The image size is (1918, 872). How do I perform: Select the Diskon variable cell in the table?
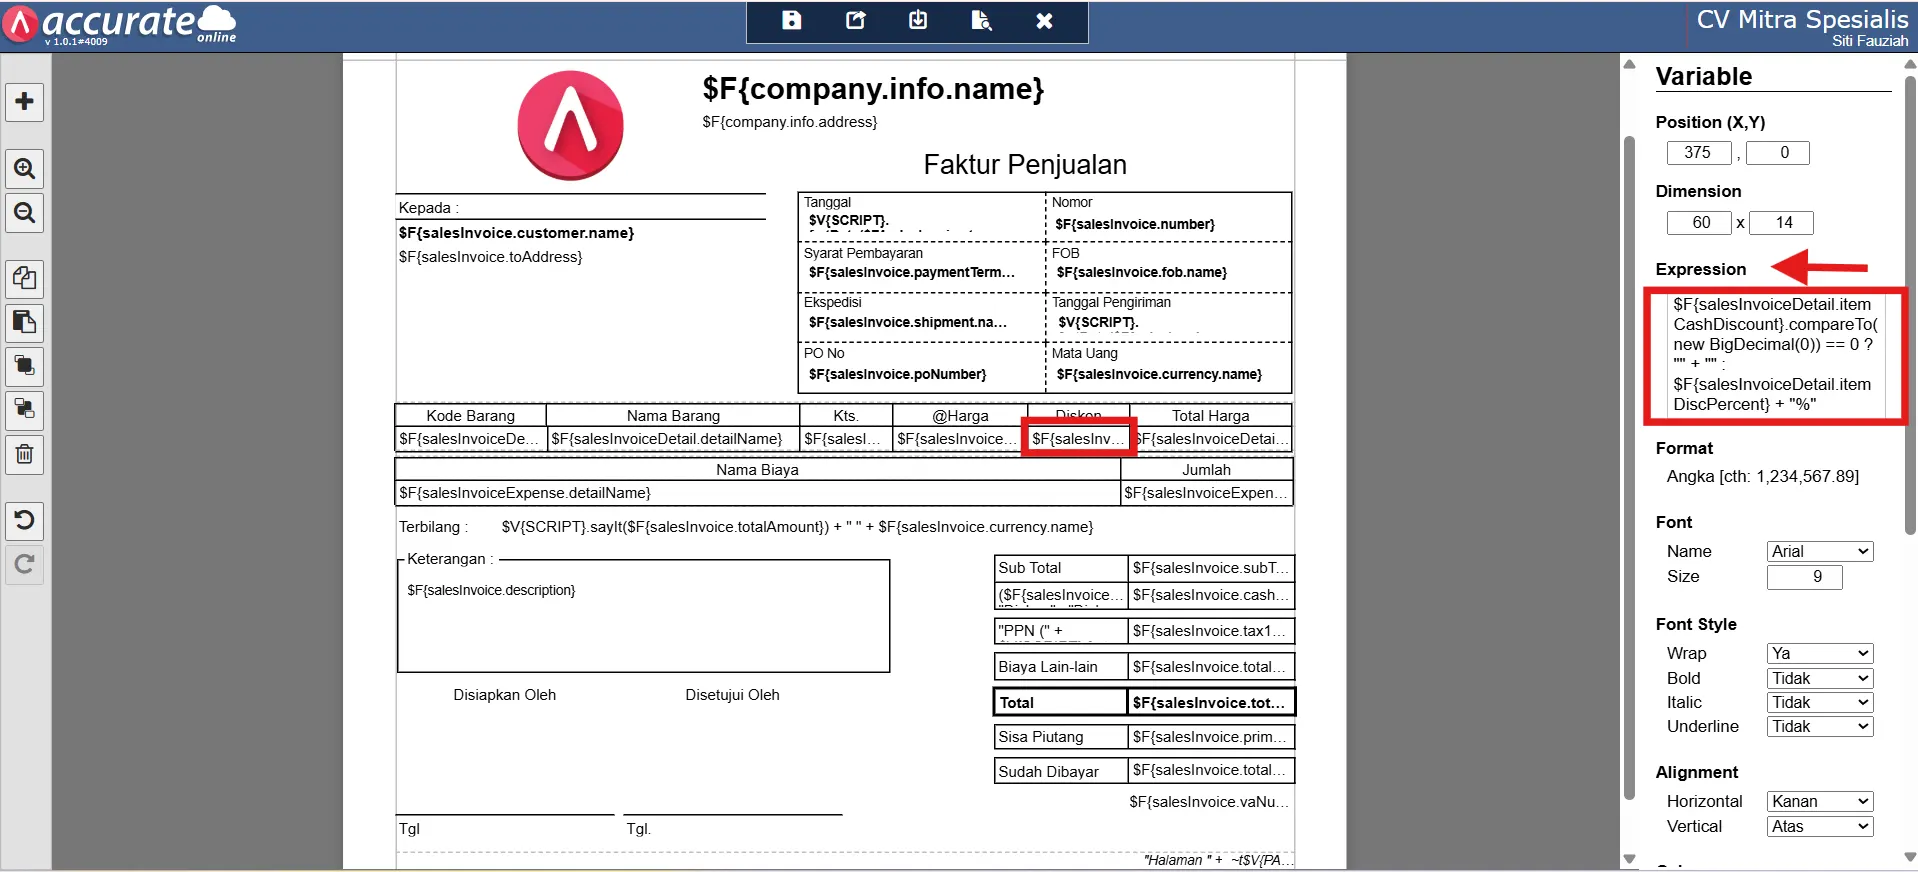pyautogui.click(x=1078, y=439)
